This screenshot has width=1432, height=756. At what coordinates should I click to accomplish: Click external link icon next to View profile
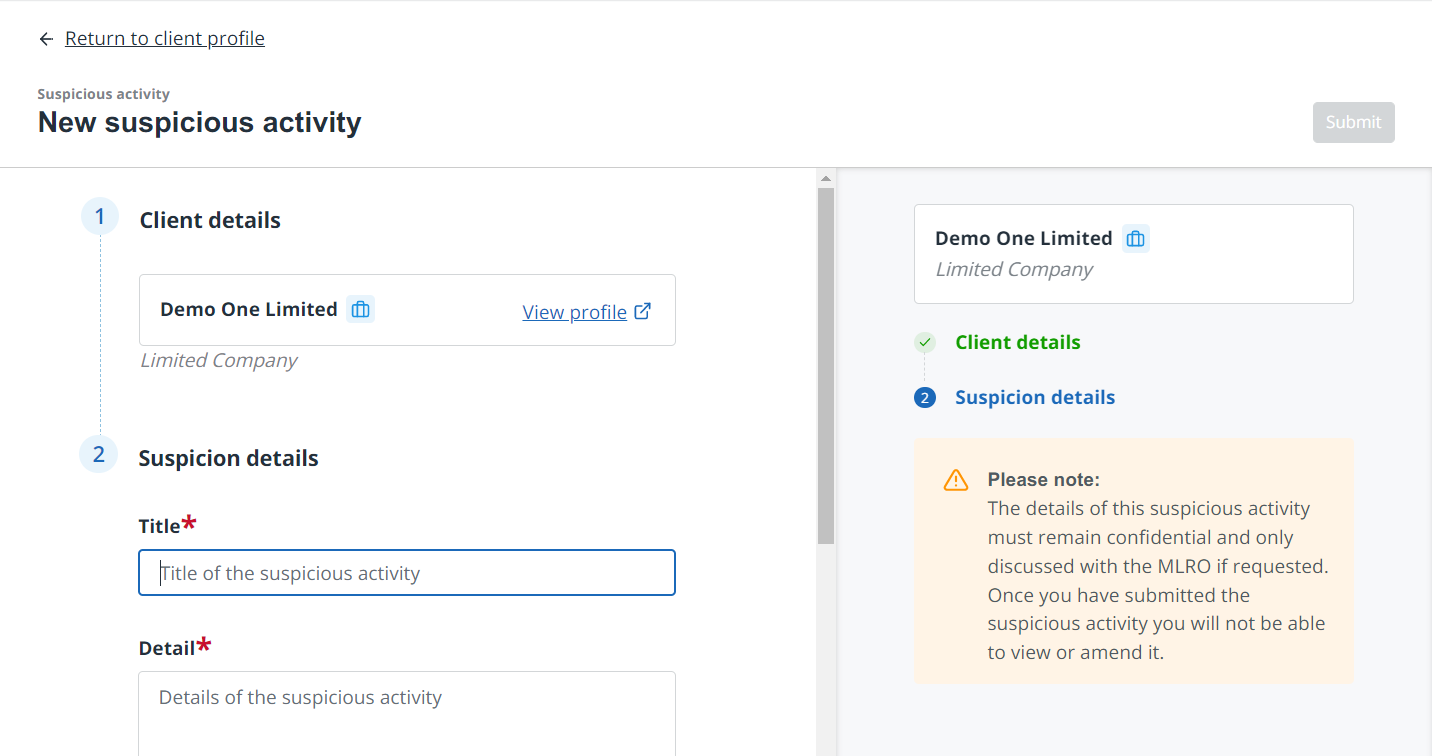pyautogui.click(x=643, y=311)
